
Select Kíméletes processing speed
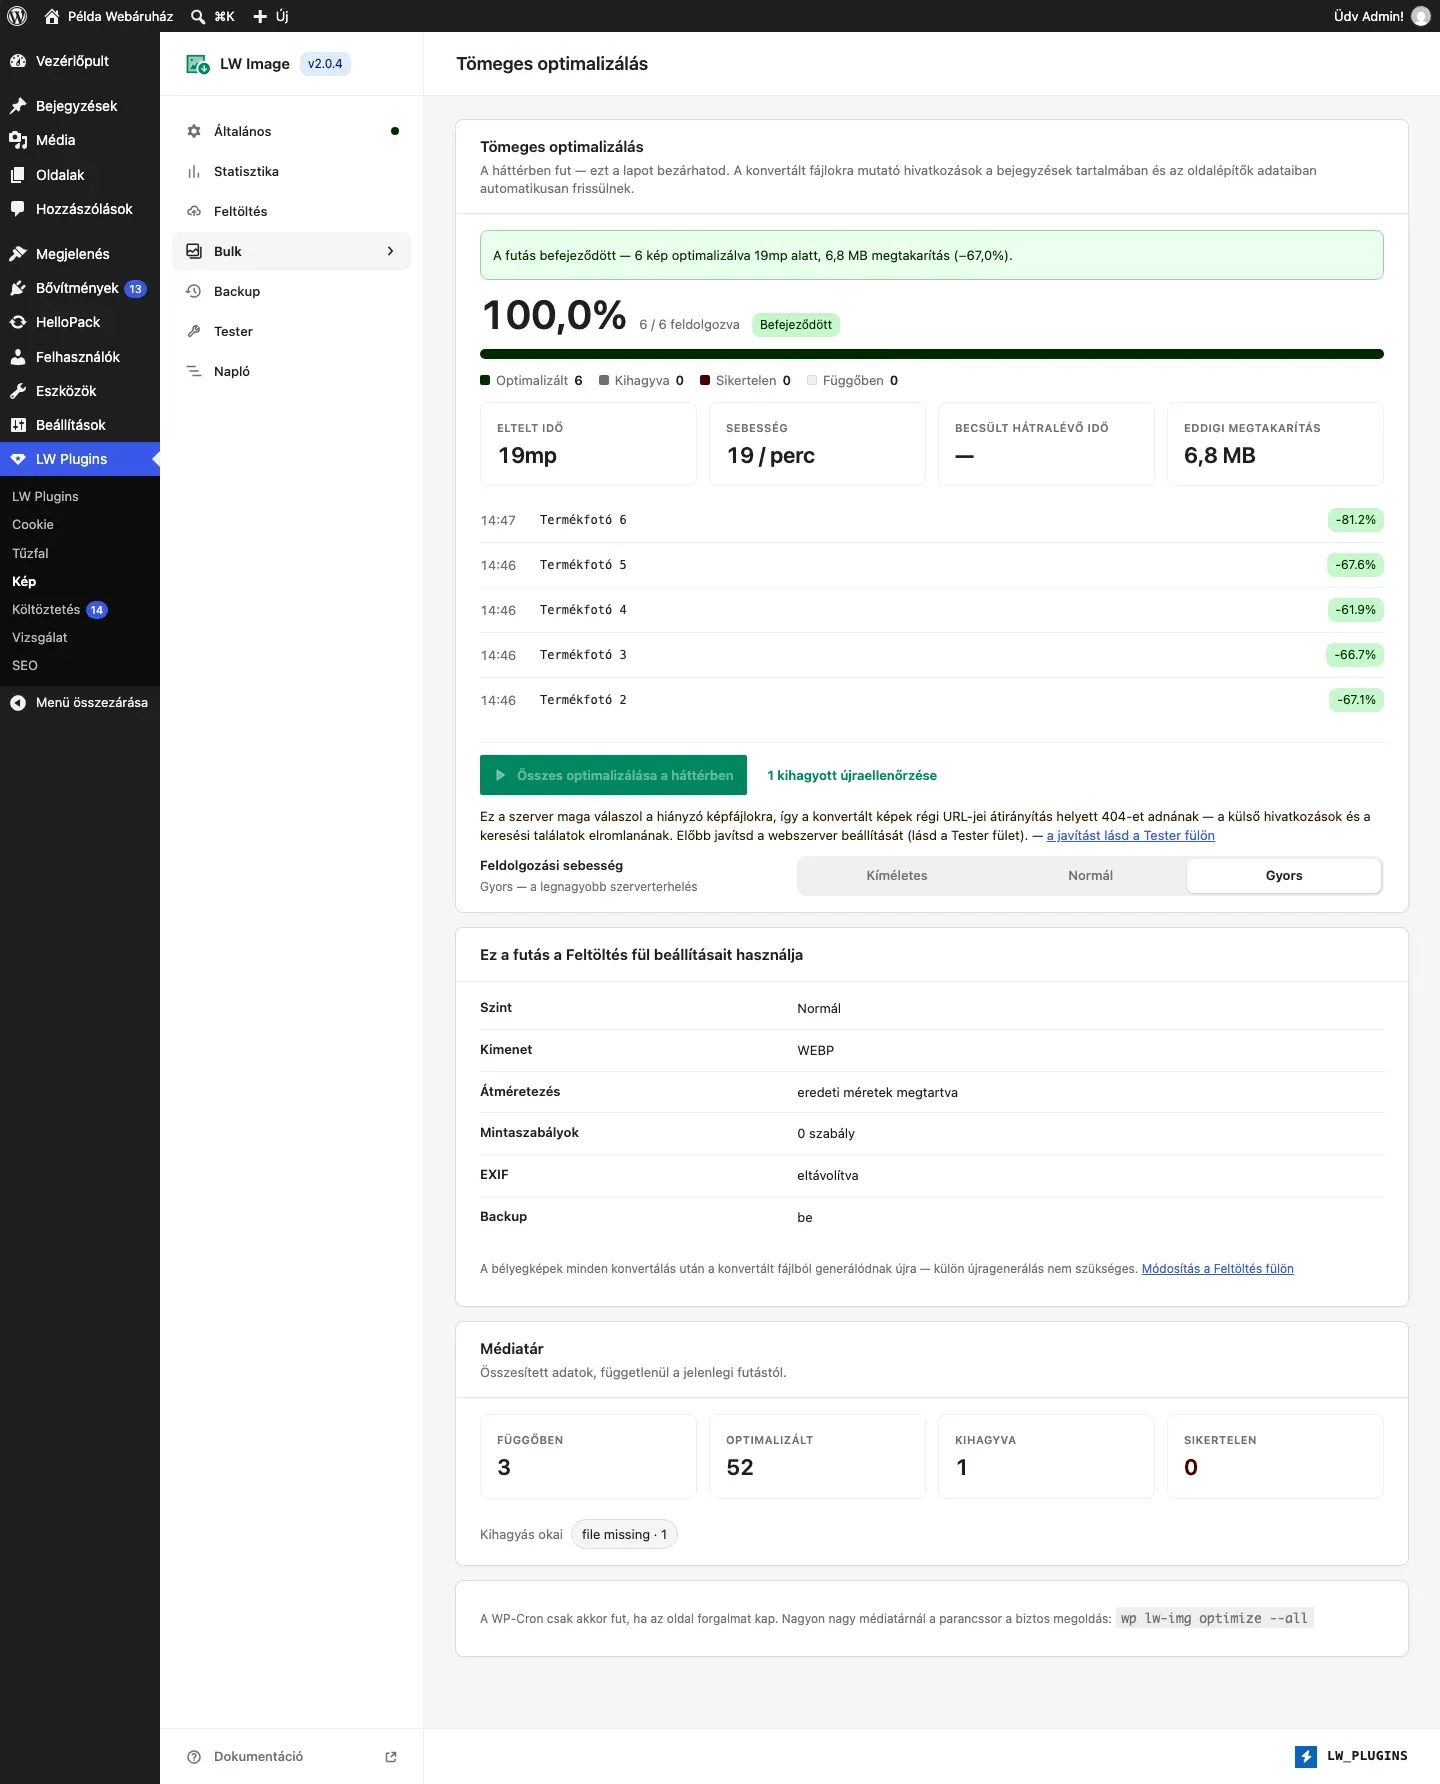click(x=897, y=876)
